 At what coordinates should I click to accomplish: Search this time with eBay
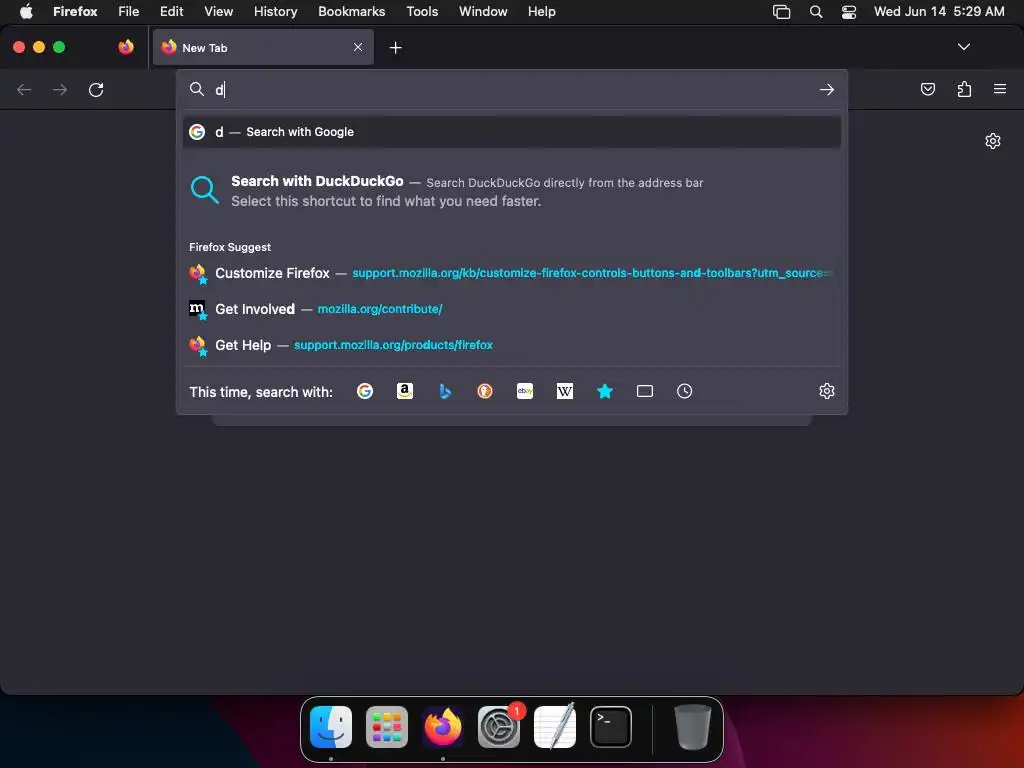525,391
